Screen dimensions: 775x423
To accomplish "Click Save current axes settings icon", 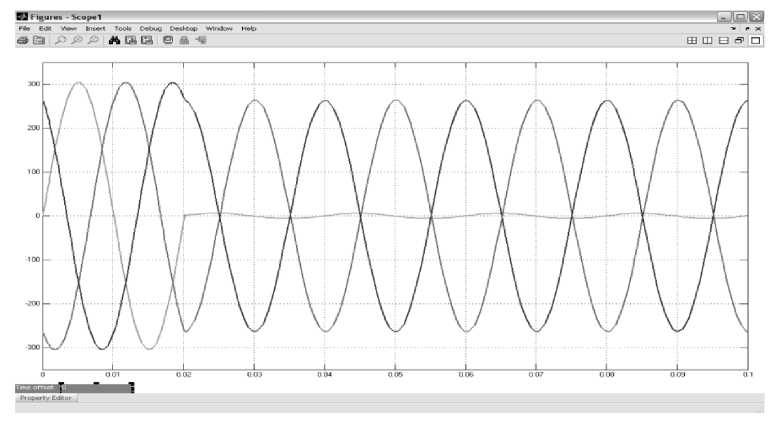I will tap(130, 41).
